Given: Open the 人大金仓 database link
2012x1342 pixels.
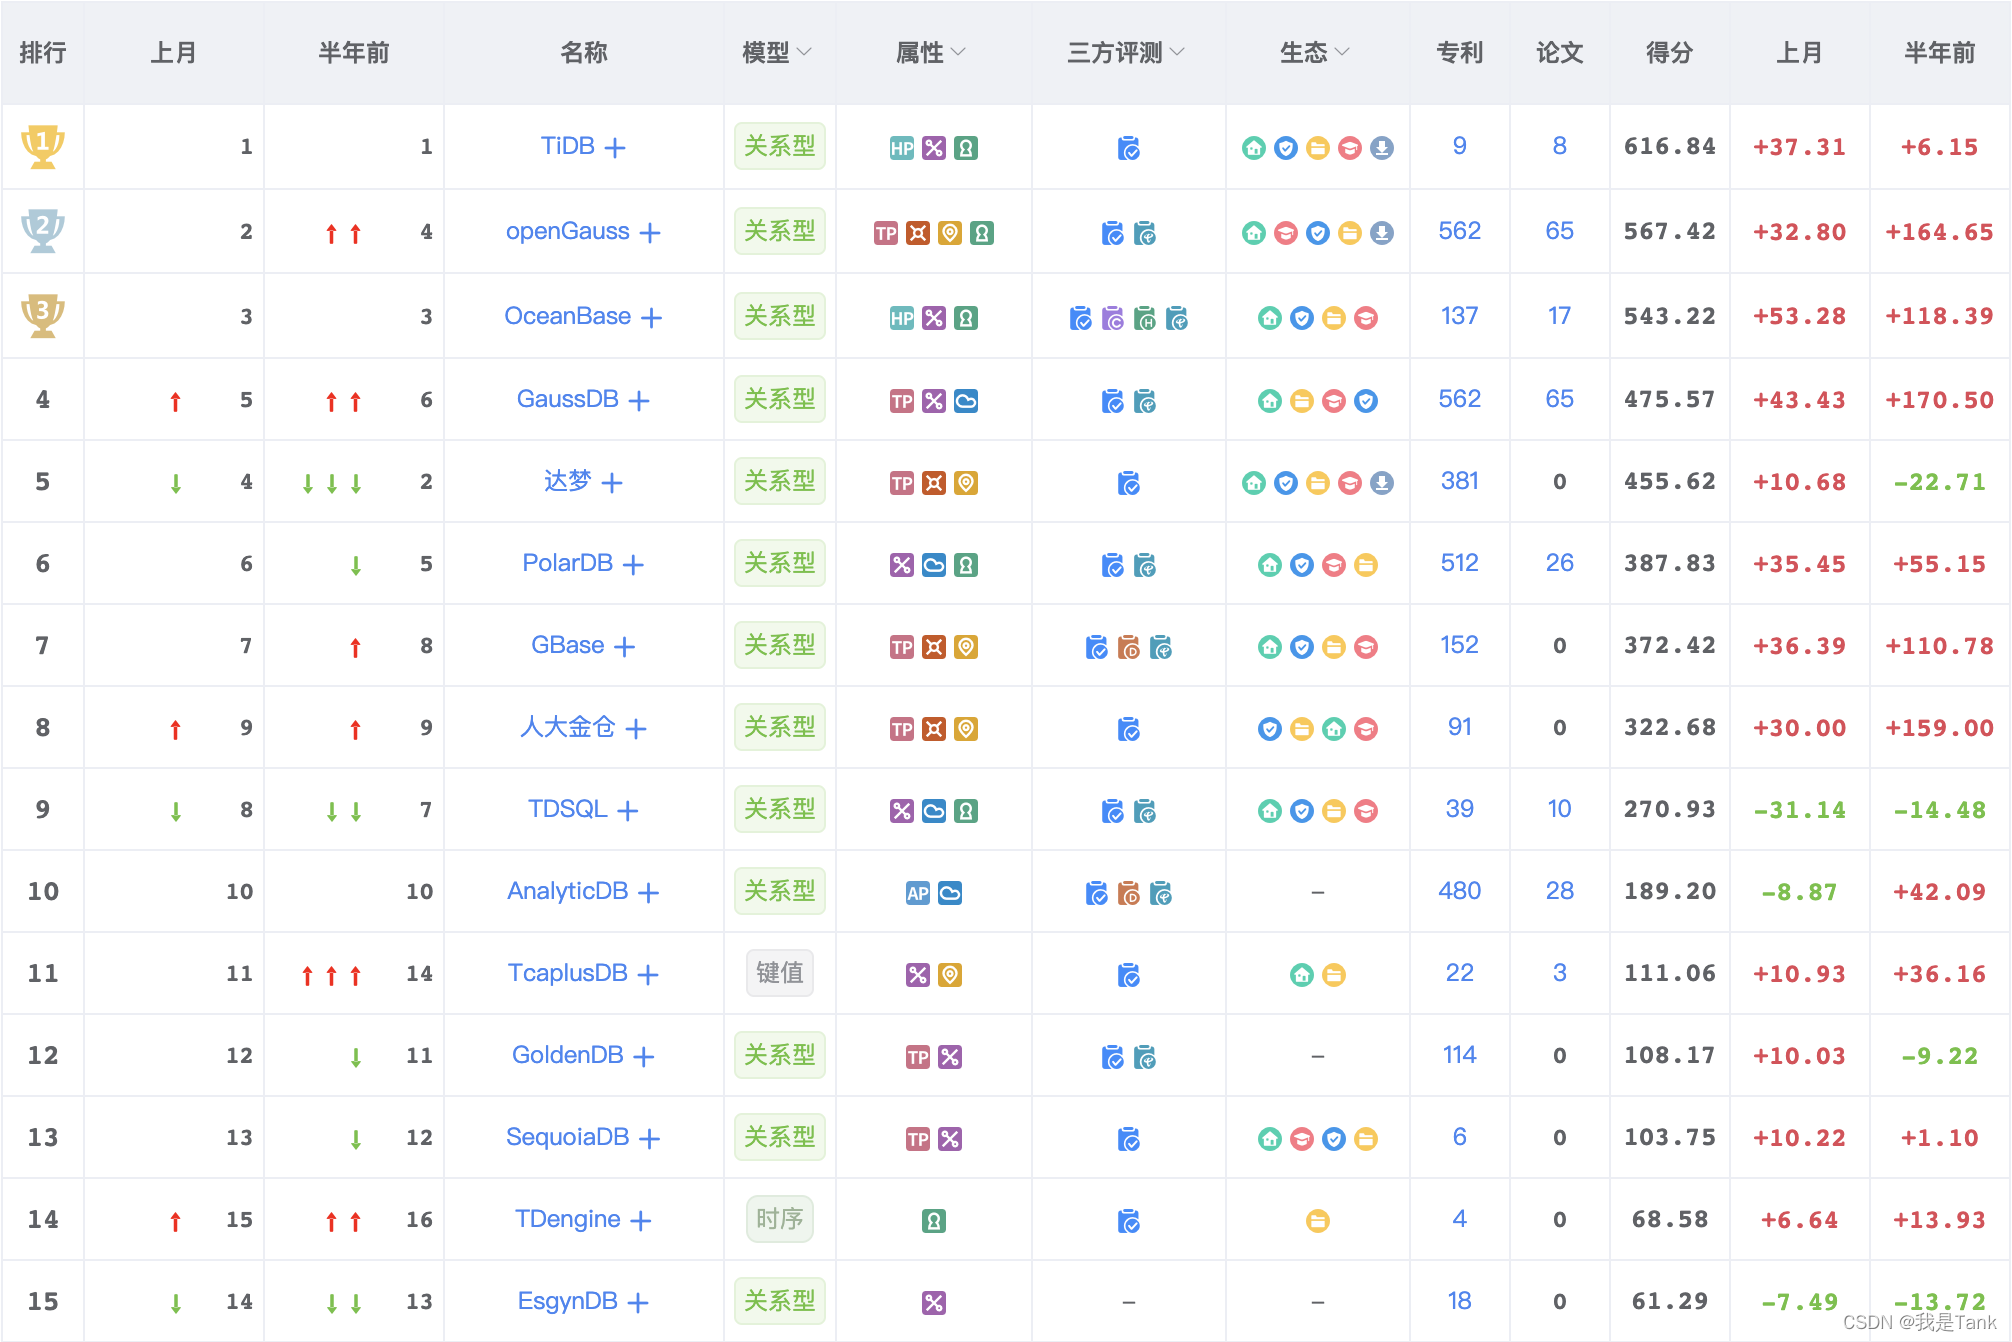Looking at the screenshot, I should pos(567,727).
